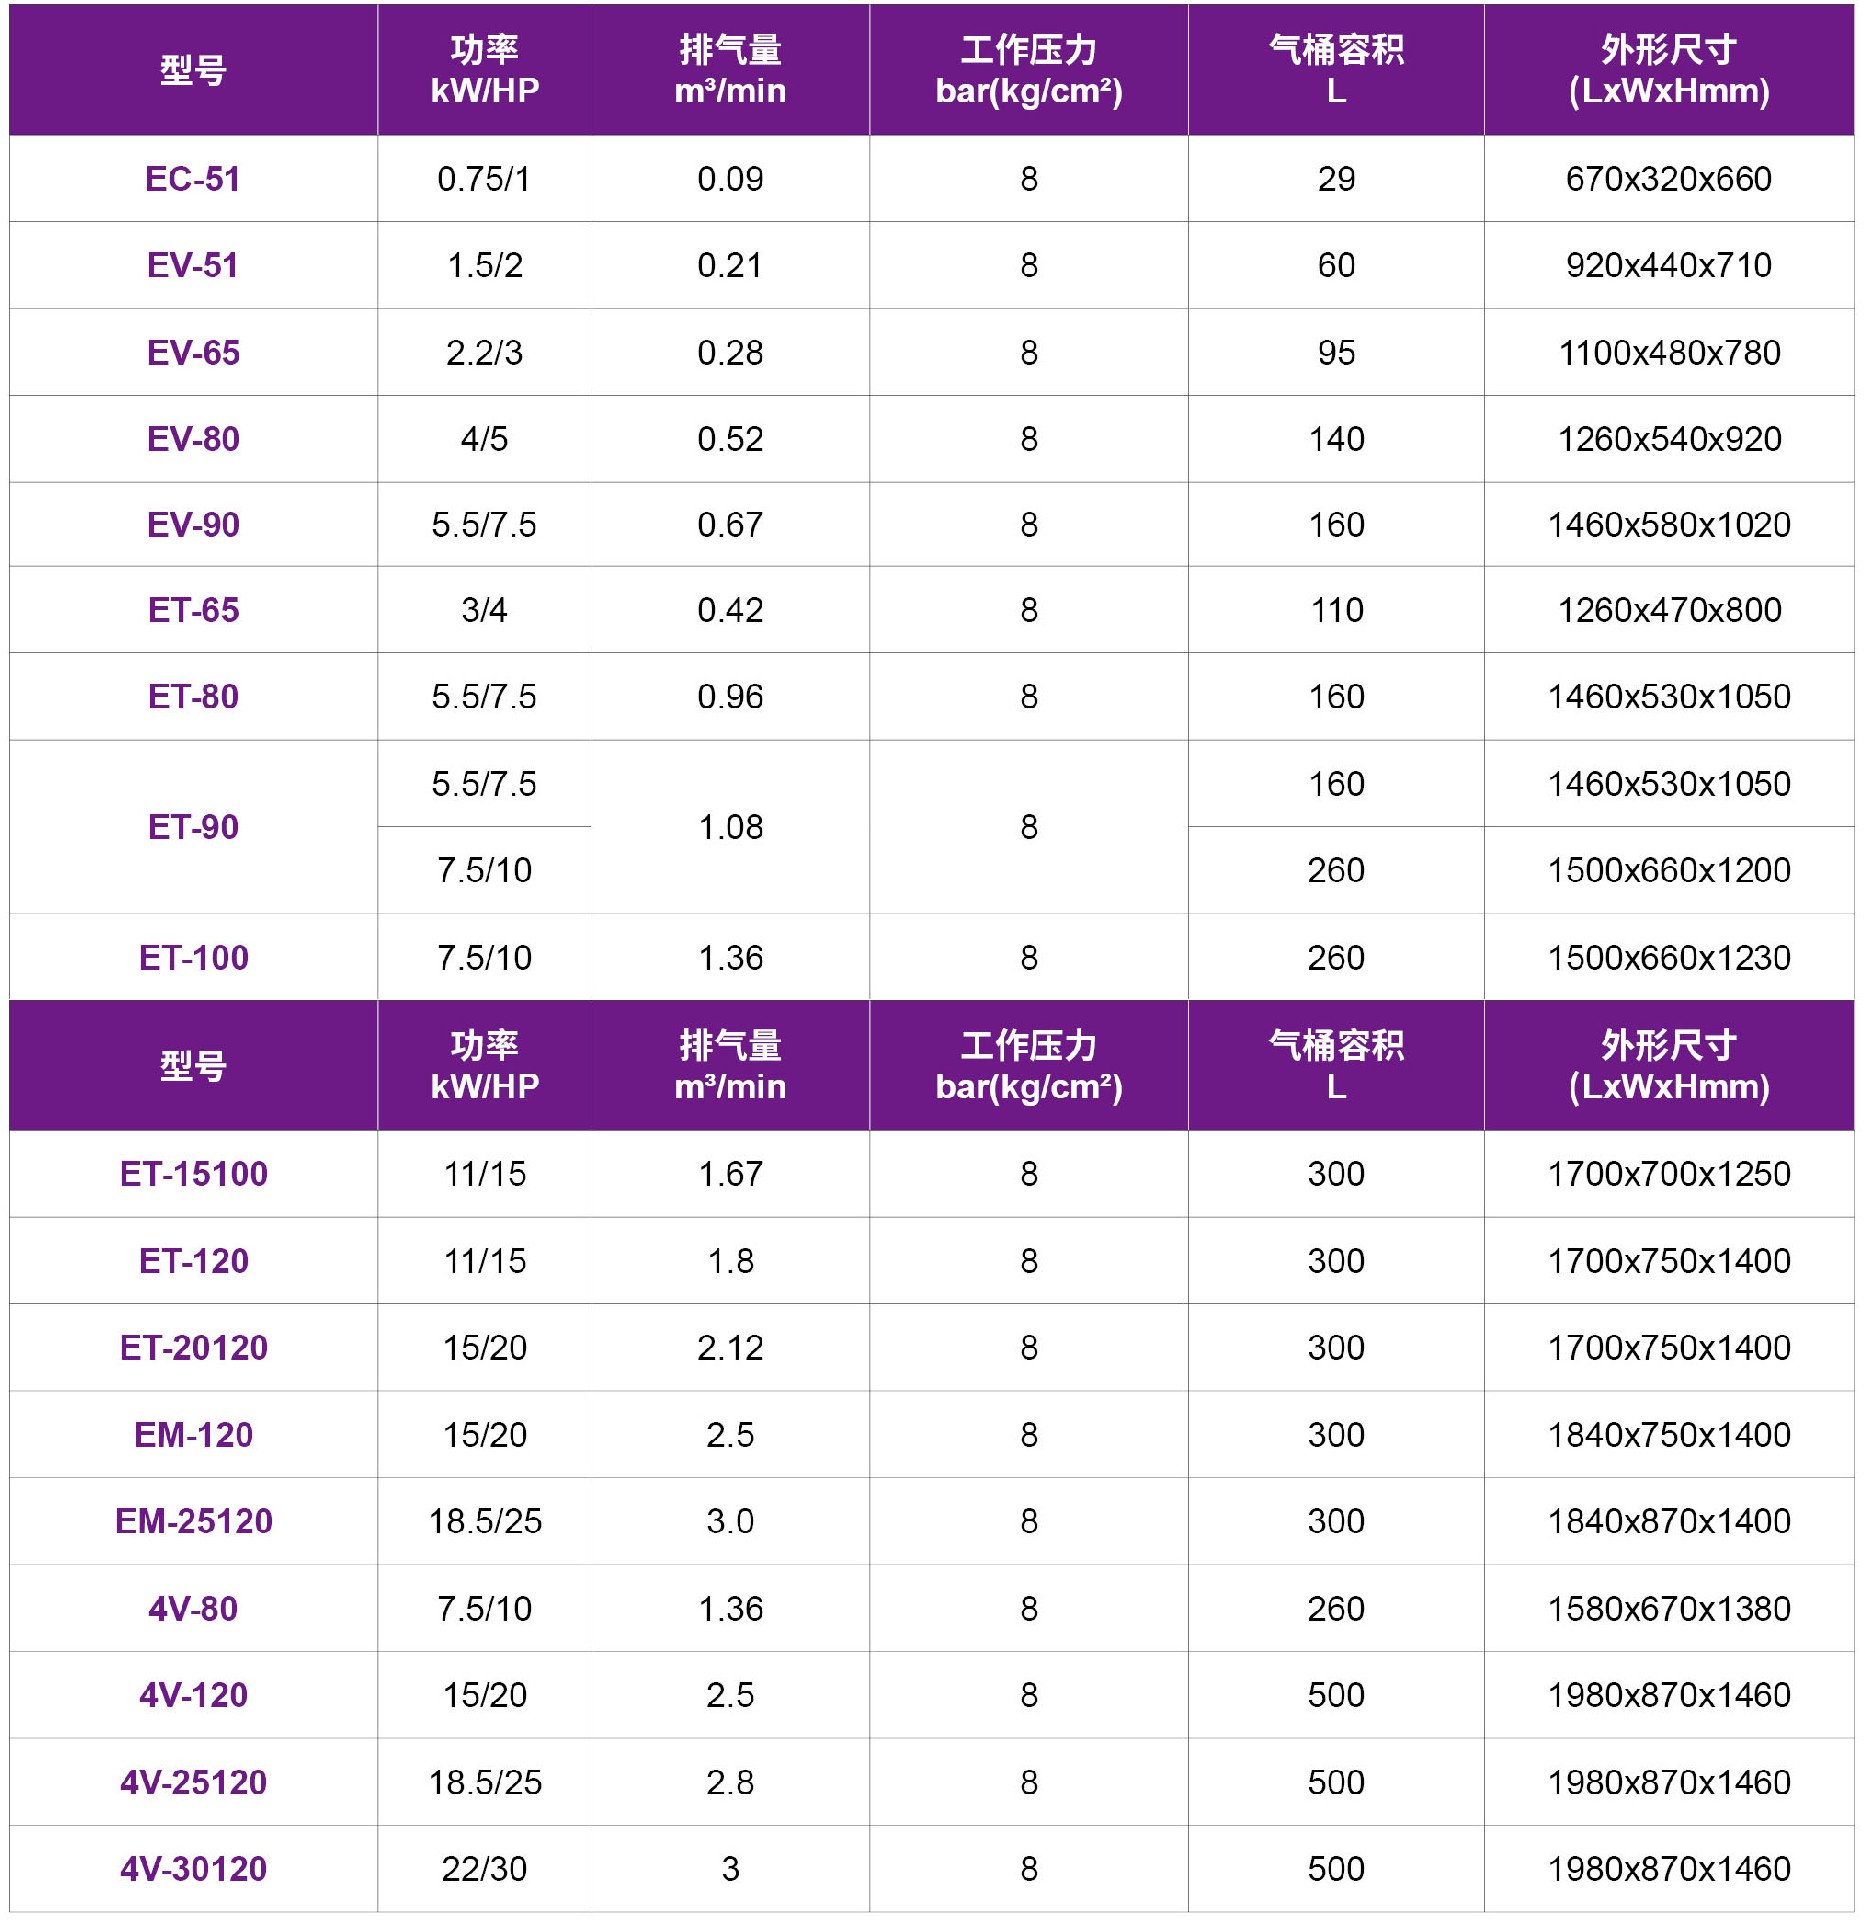Select the 4V-80 model cell
This screenshot has height=1920, width=1867.
click(193, 1609)
